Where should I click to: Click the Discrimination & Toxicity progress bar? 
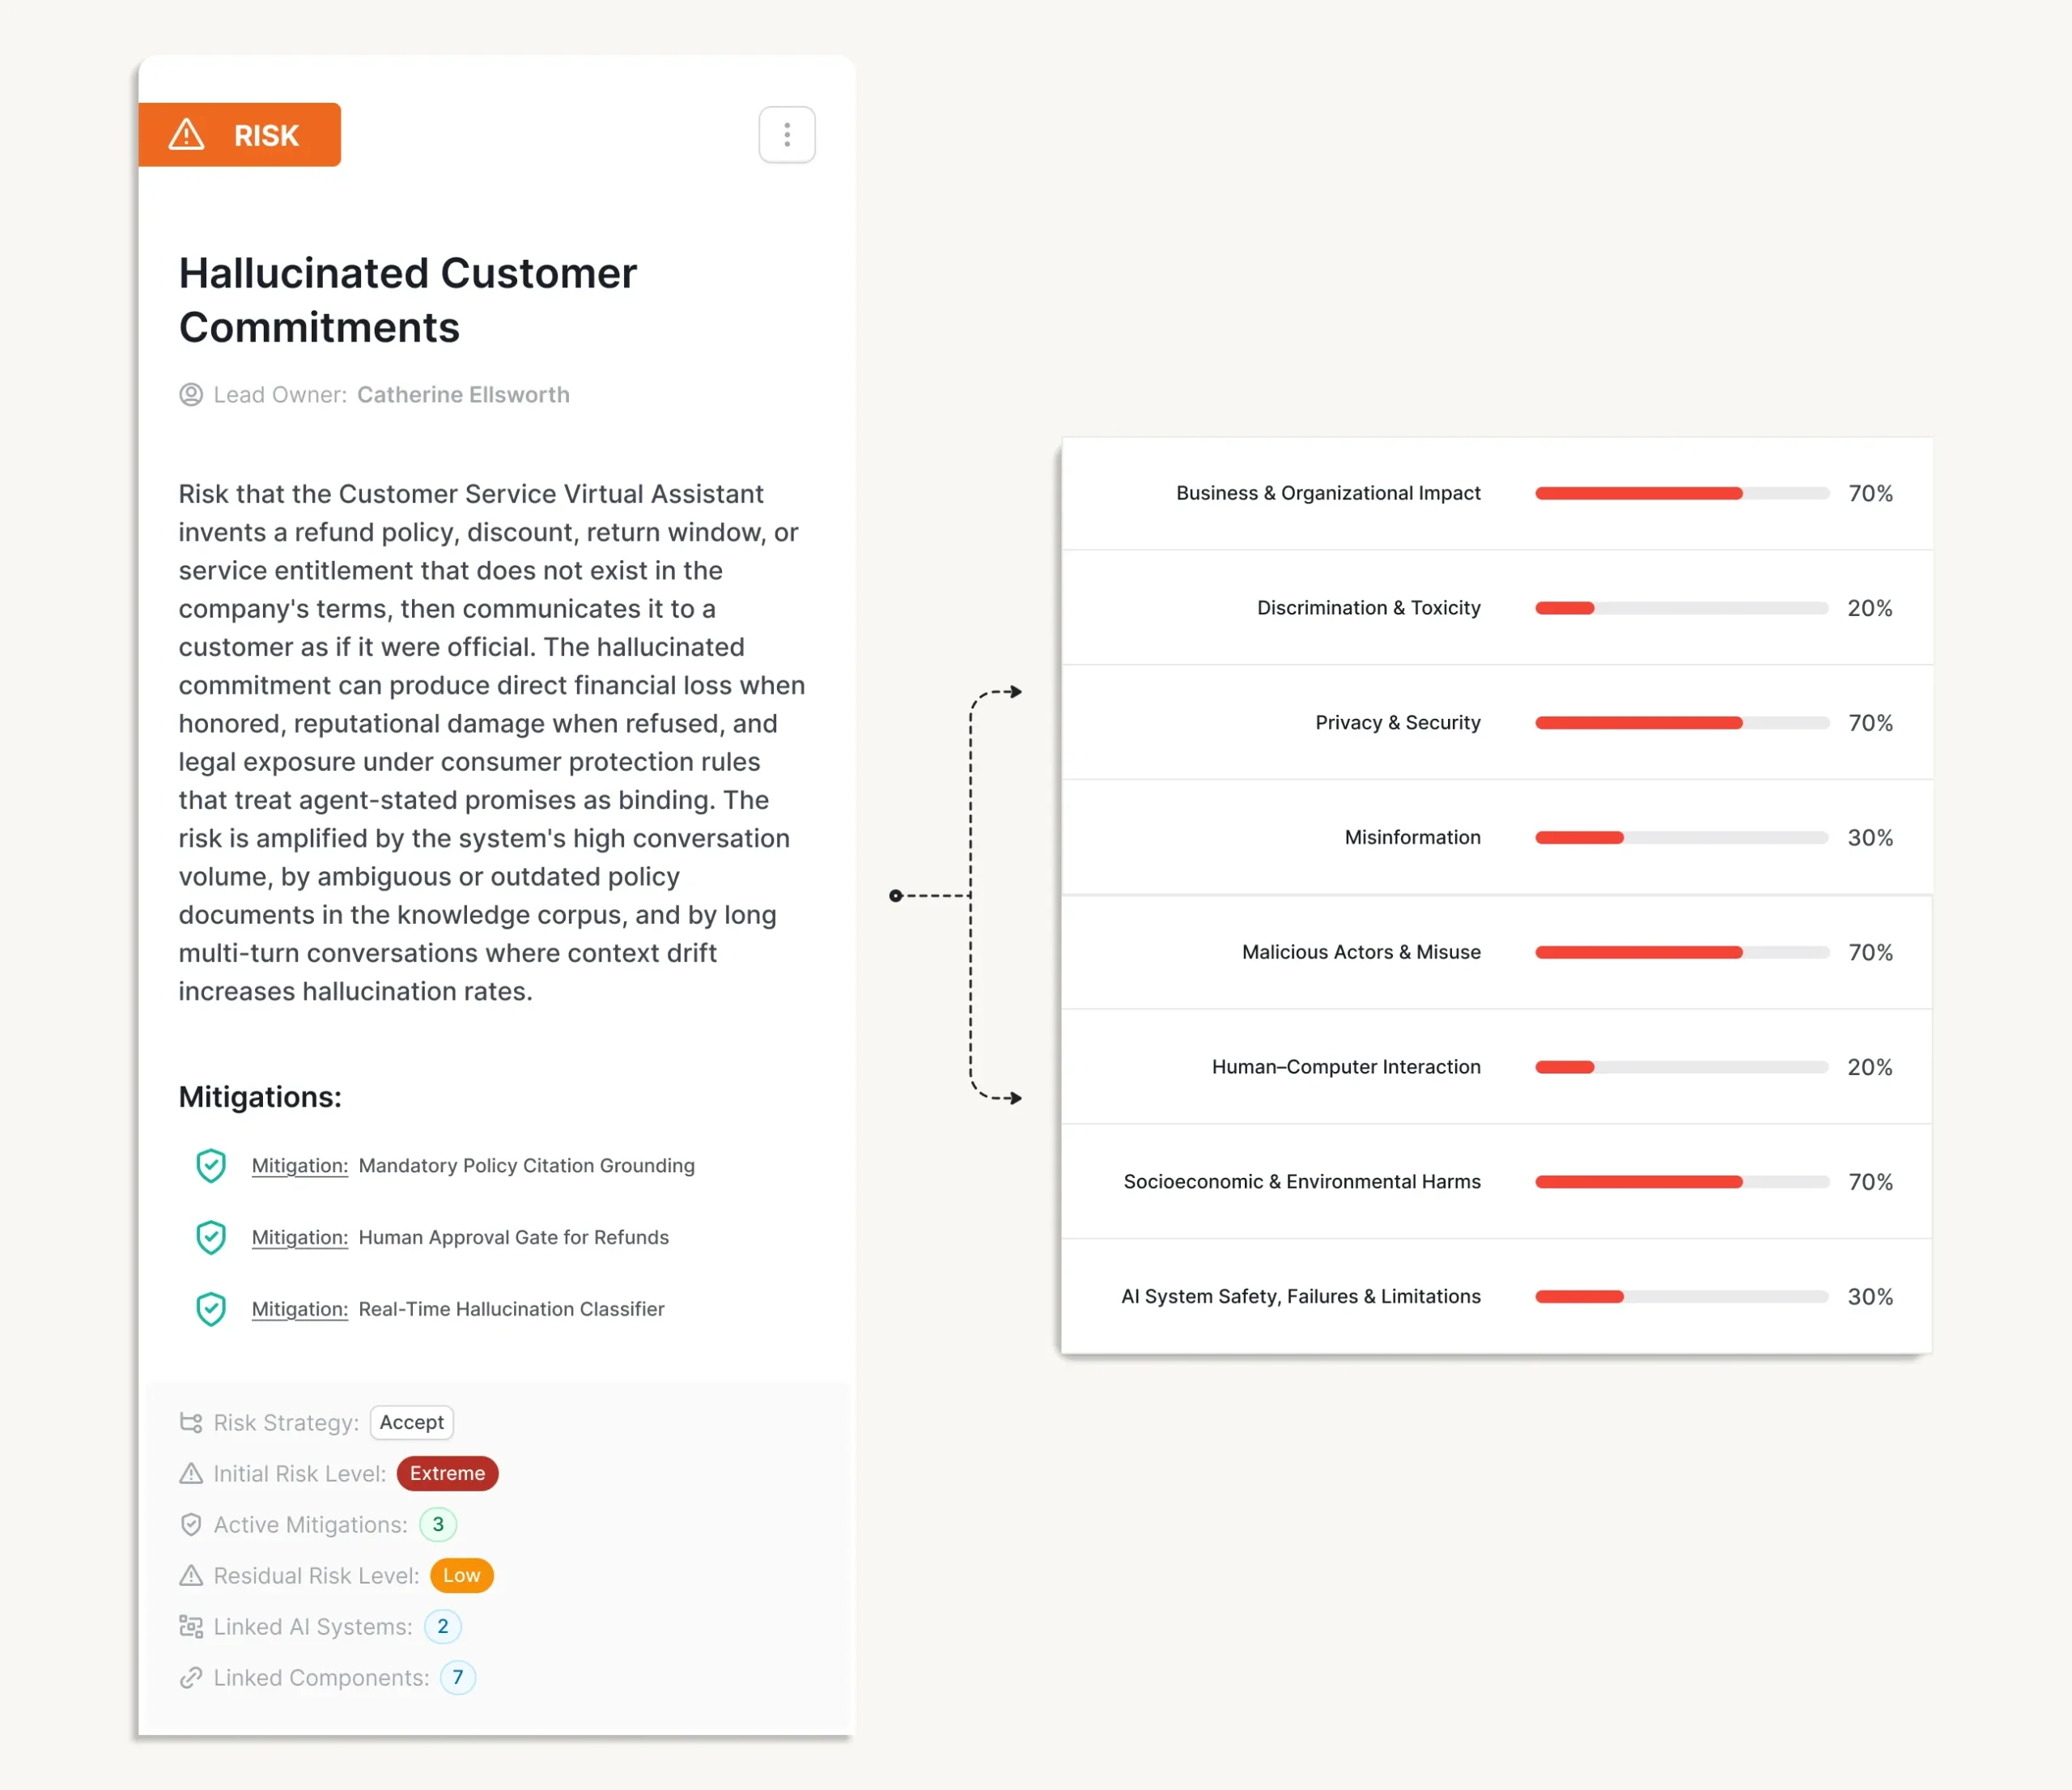click(1682, 608)
